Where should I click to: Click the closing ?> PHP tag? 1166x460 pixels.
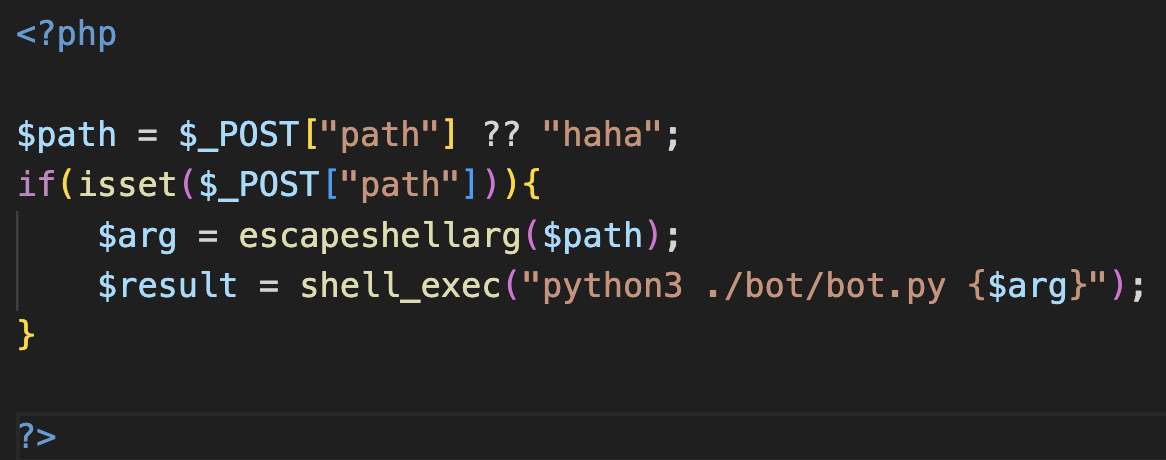click(x=36, y=436)
